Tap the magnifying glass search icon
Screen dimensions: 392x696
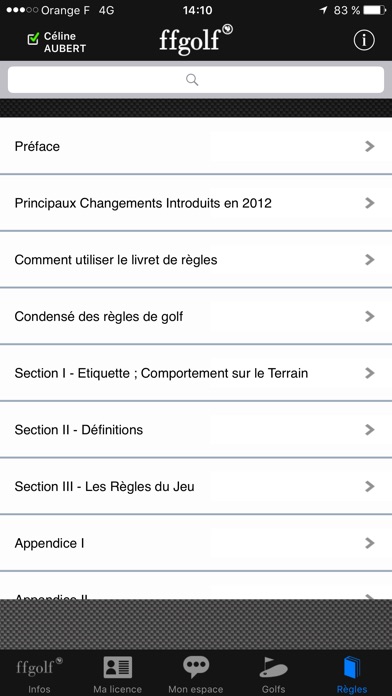192,80
